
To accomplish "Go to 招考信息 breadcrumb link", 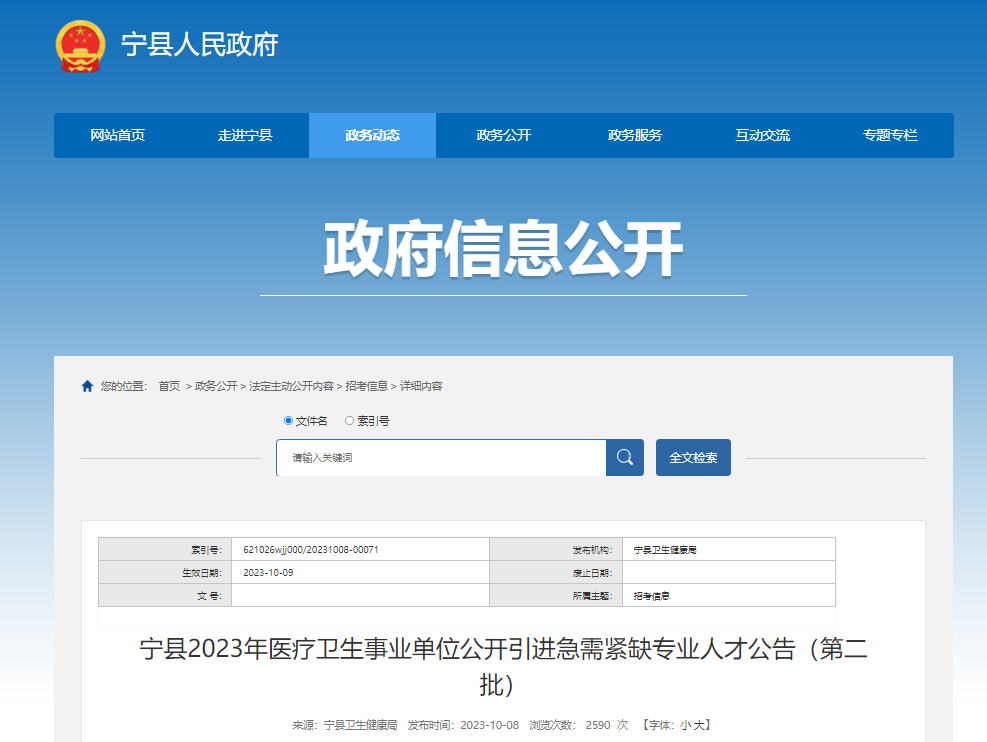I will 367,386.
